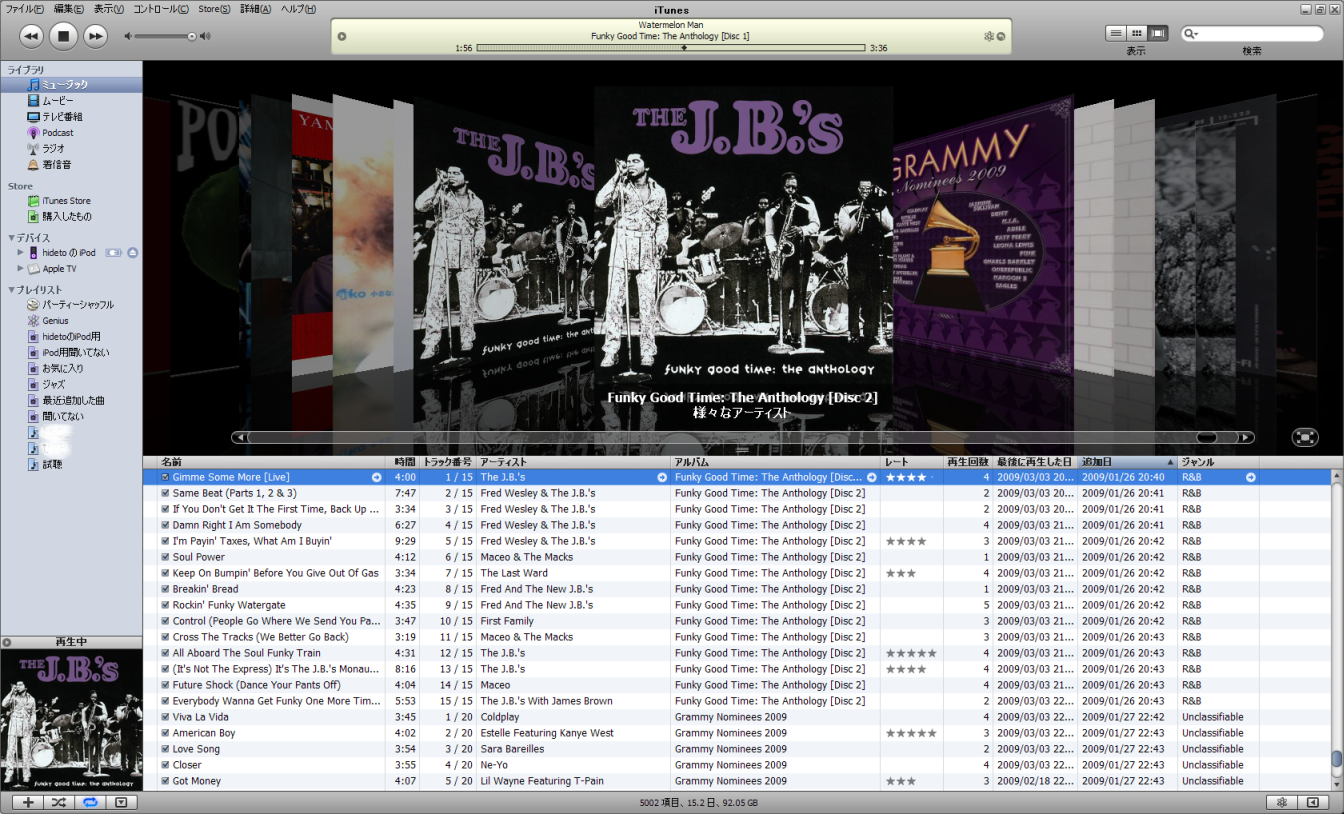Collapse the デバイス devices section triangle

(11, 238)
